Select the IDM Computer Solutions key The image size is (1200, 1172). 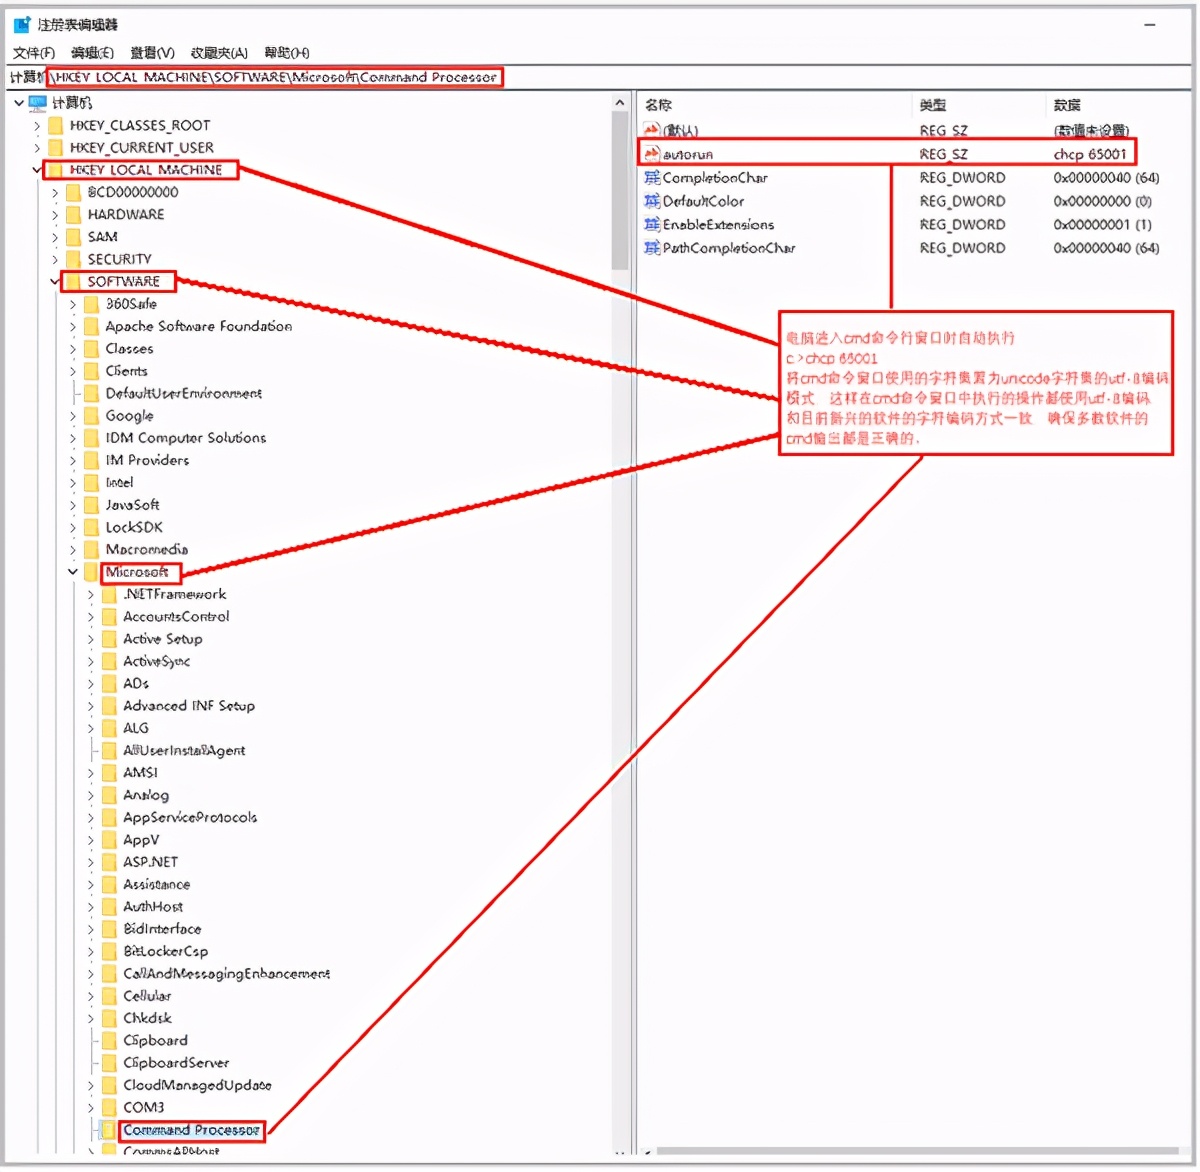pos(186,438)
